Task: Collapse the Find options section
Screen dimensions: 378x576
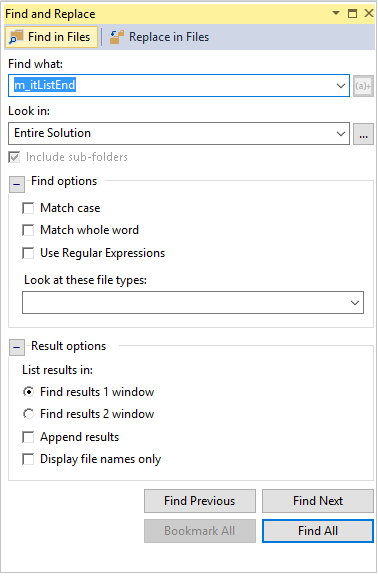Action: tap(17, 184)
